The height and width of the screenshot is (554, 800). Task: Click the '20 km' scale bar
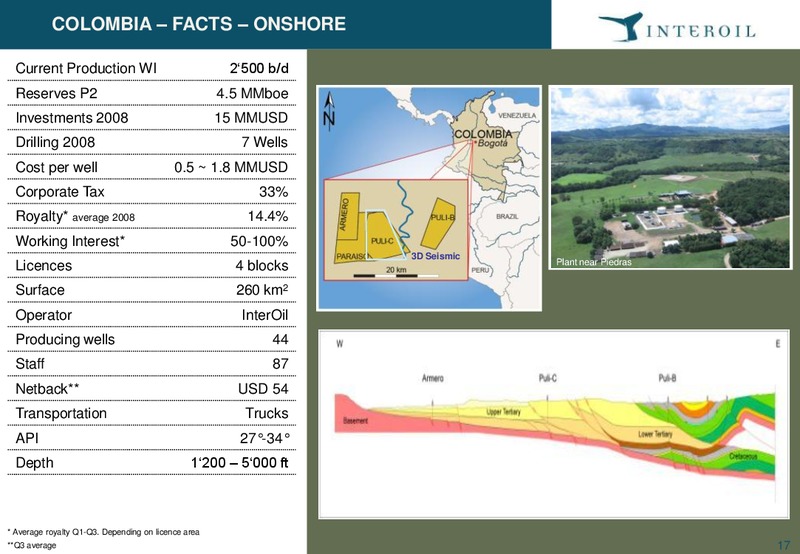pos(396,272)
